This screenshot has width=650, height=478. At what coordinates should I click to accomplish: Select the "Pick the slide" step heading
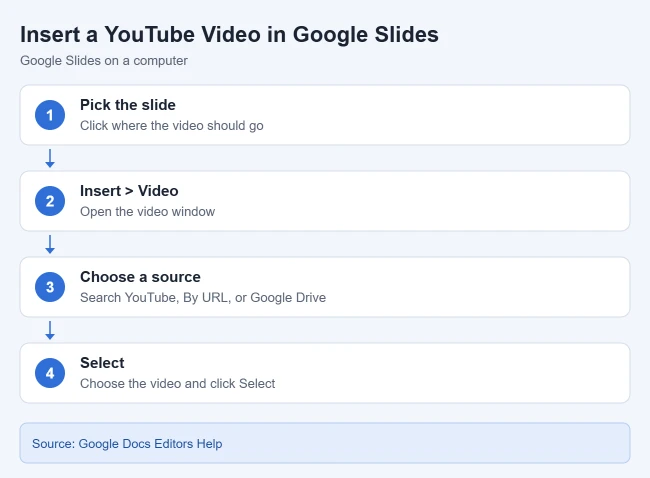[128, 105]
